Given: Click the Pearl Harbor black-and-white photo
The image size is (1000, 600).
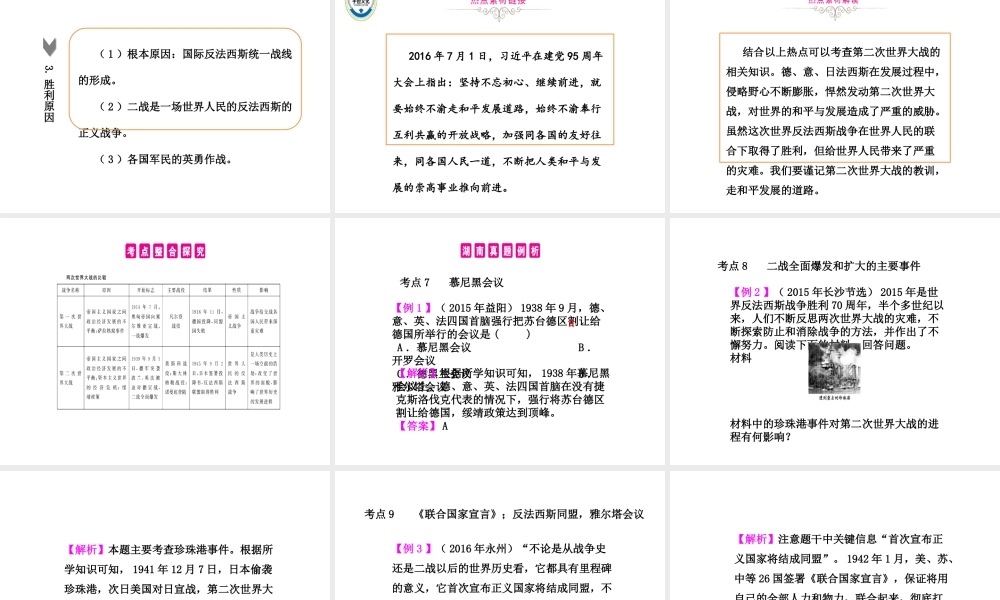Looking at the screenshot, I should pos(834,368).
